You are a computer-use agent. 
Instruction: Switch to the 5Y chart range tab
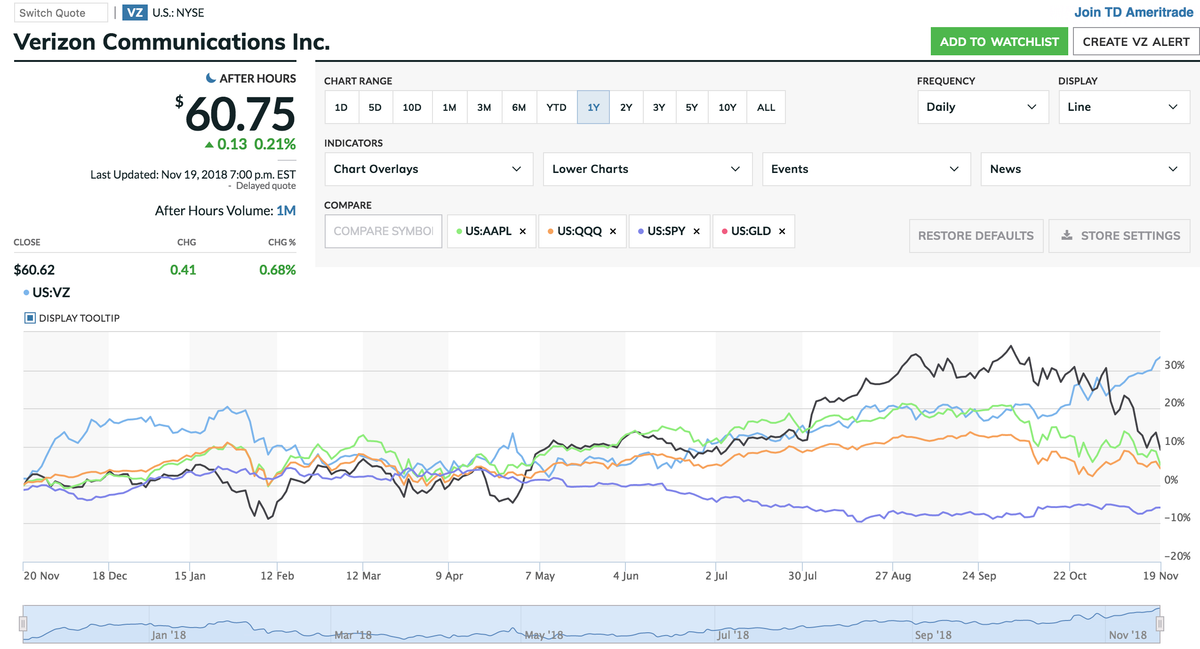coord(691,106)
